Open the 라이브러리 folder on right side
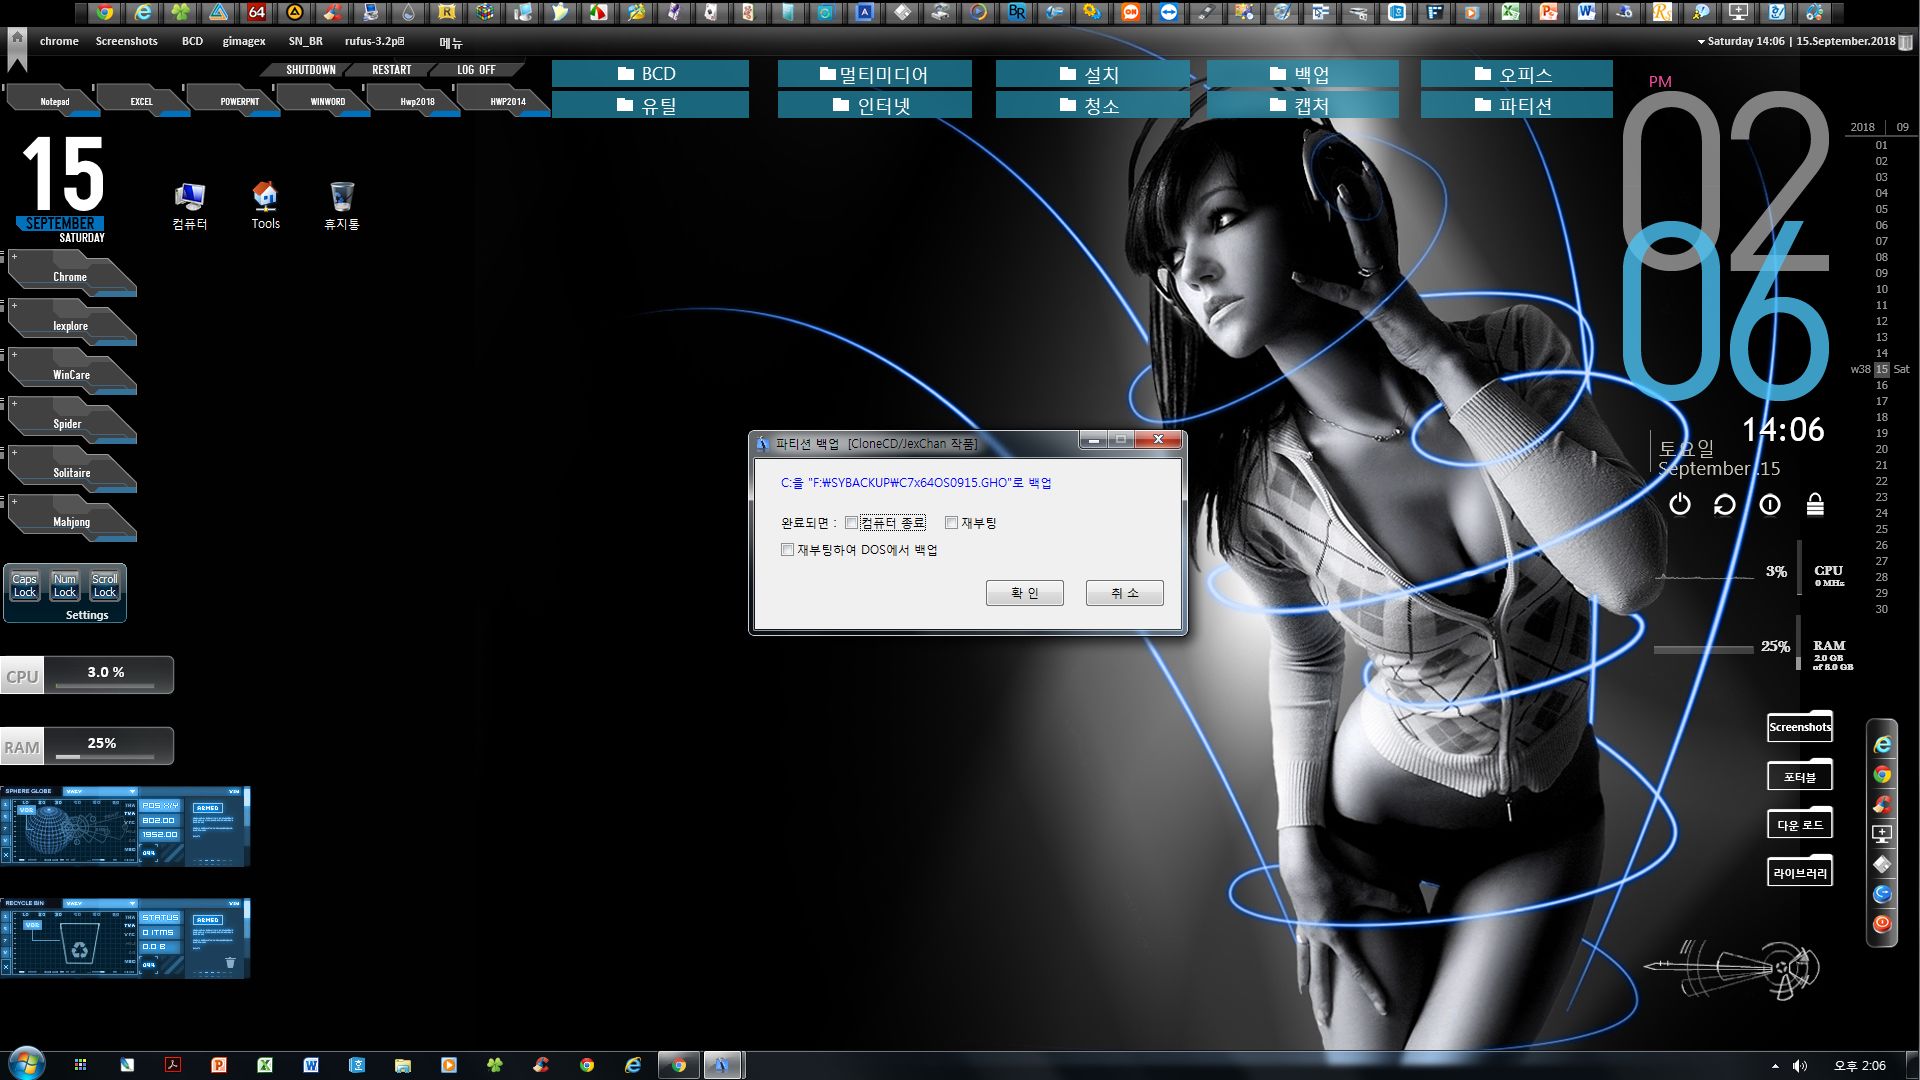This screenshot has width=1920, height=1080. coord(1800,872)
